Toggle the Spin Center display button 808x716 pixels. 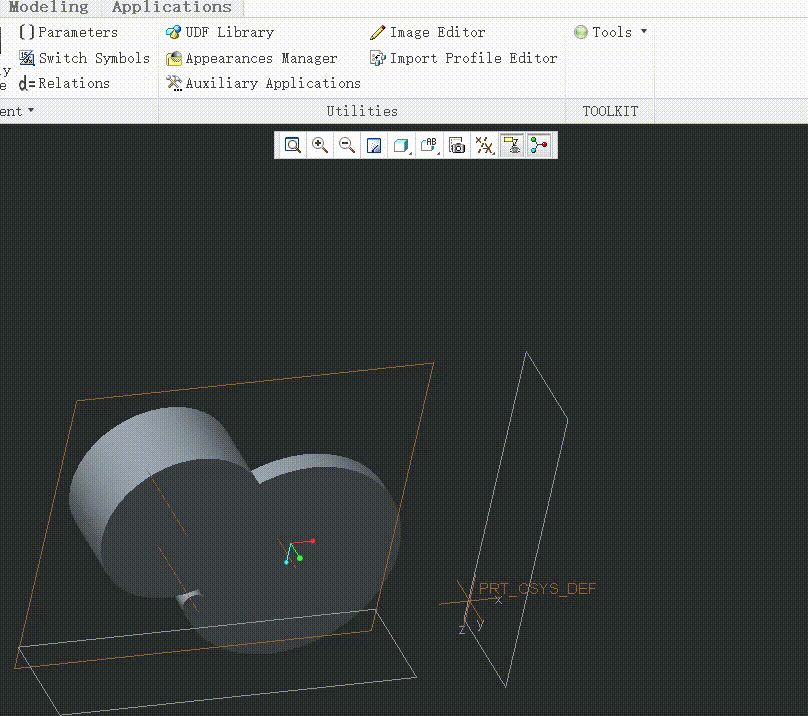[x=539, y=145]
